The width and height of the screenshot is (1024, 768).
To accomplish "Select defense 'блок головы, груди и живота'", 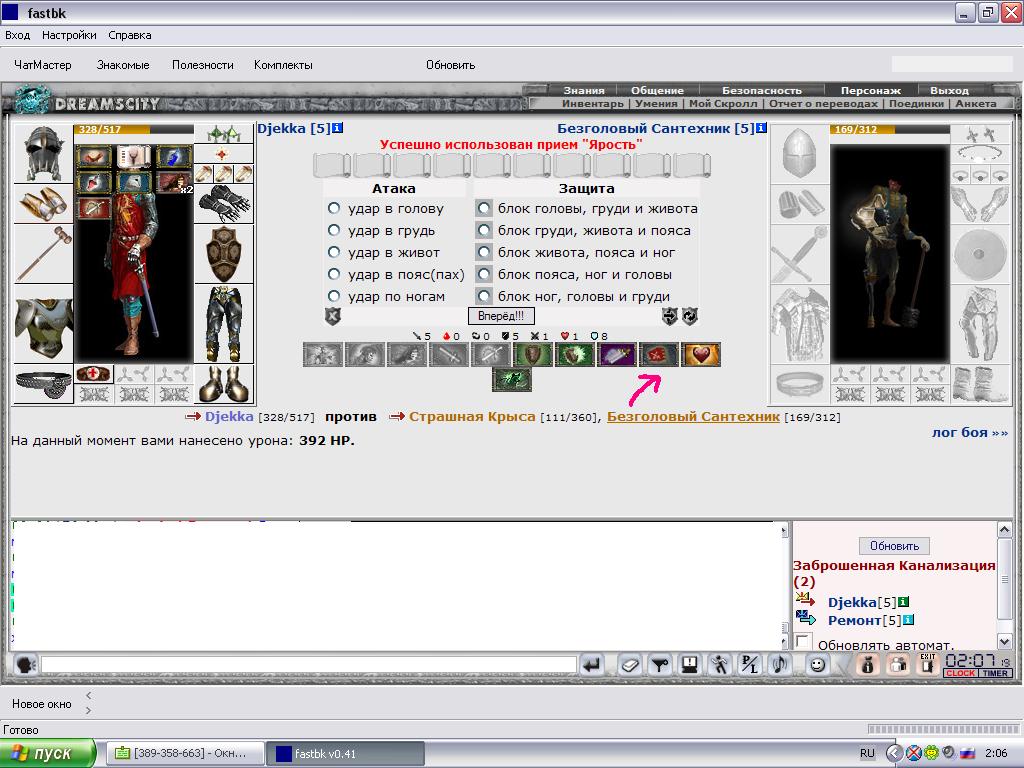I will [x=484, y=208].
